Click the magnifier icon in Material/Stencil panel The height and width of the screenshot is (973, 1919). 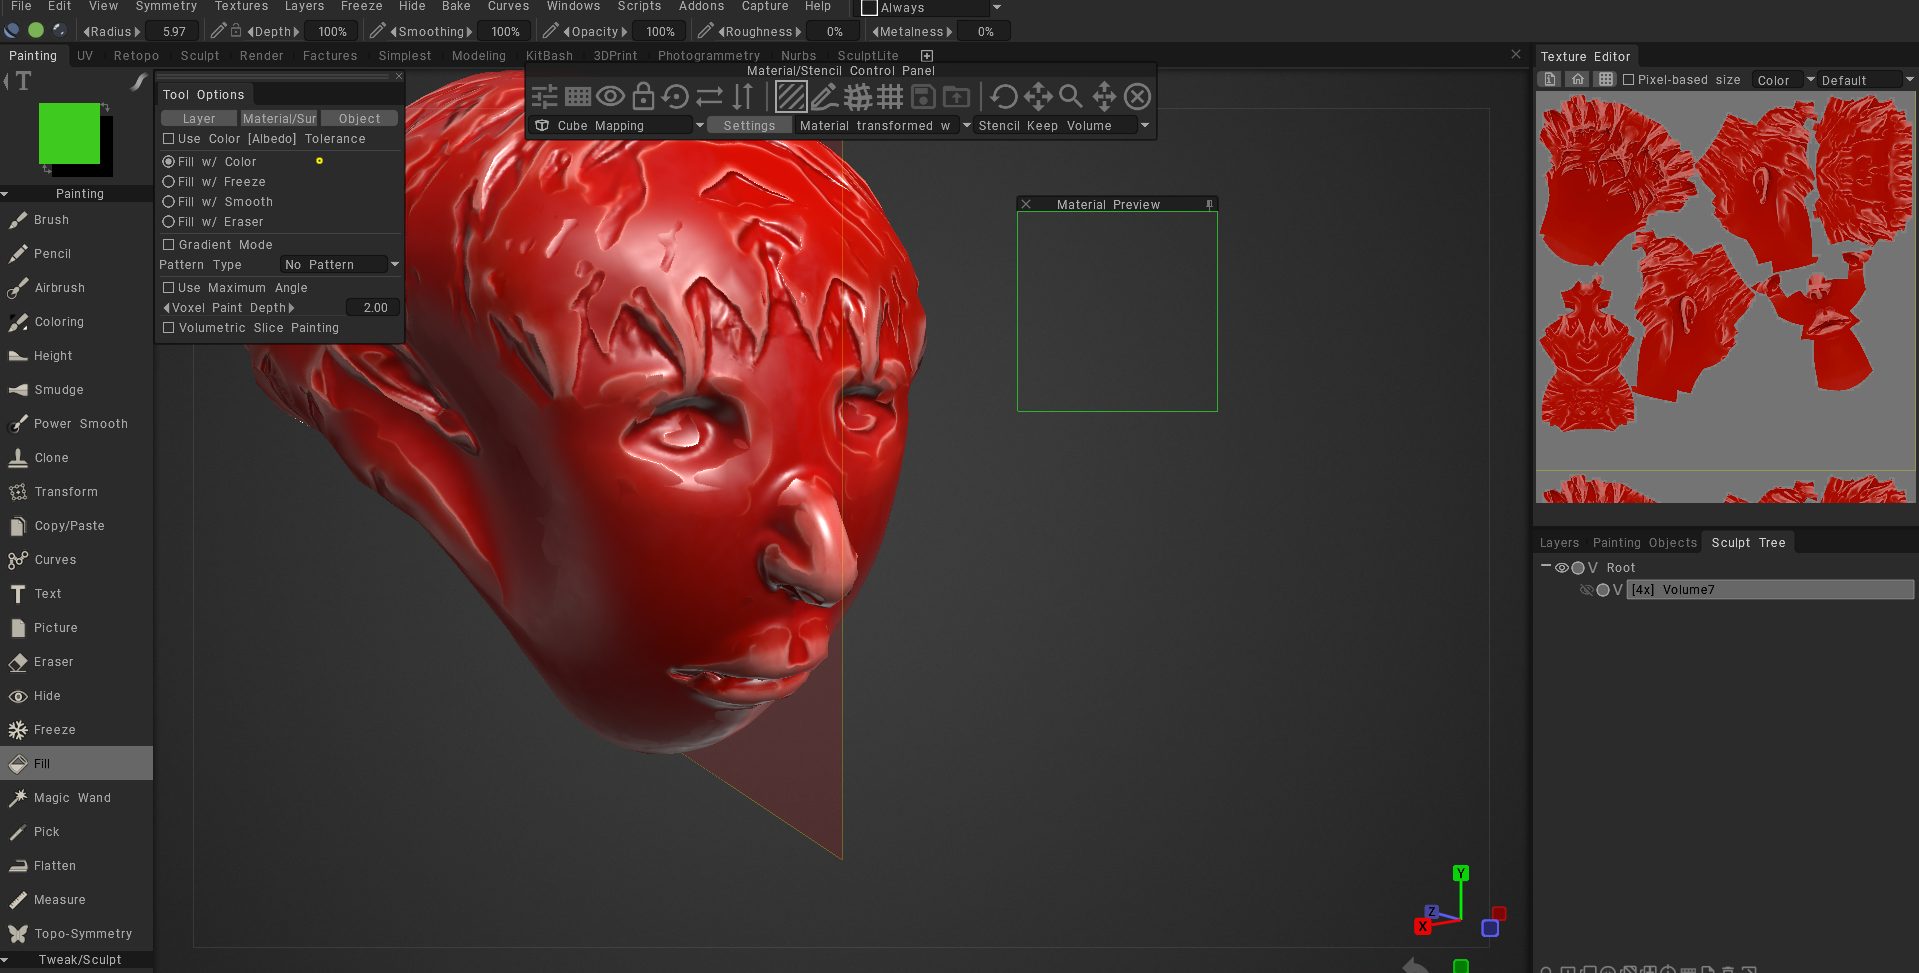pos(1070,97)
